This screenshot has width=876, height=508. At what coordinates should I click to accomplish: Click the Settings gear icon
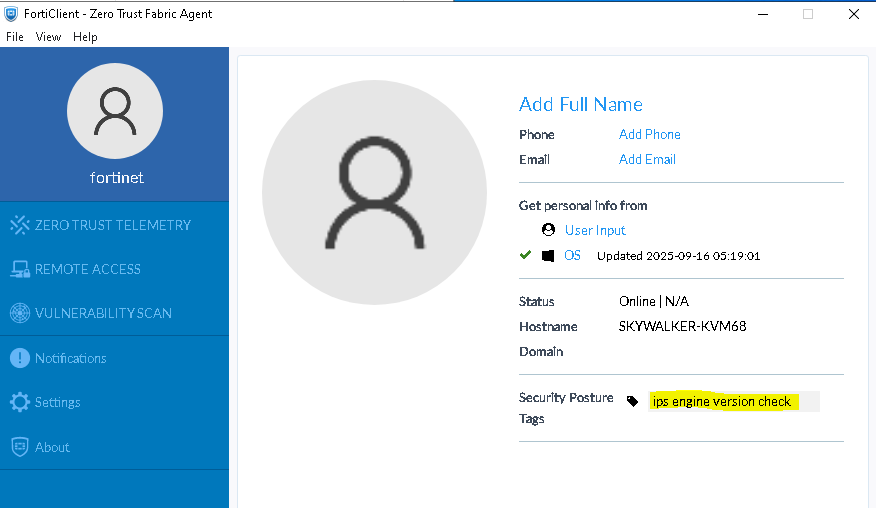(x=20, y=402)
